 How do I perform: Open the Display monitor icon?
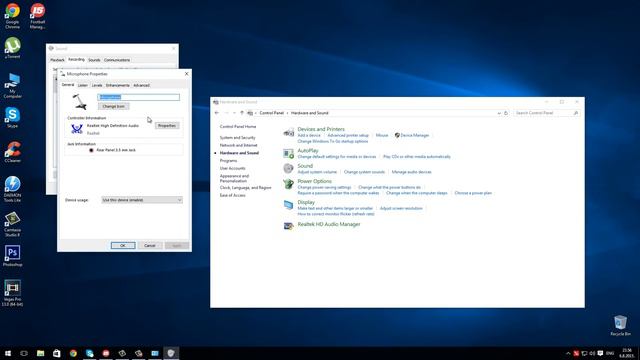(289, 205)
